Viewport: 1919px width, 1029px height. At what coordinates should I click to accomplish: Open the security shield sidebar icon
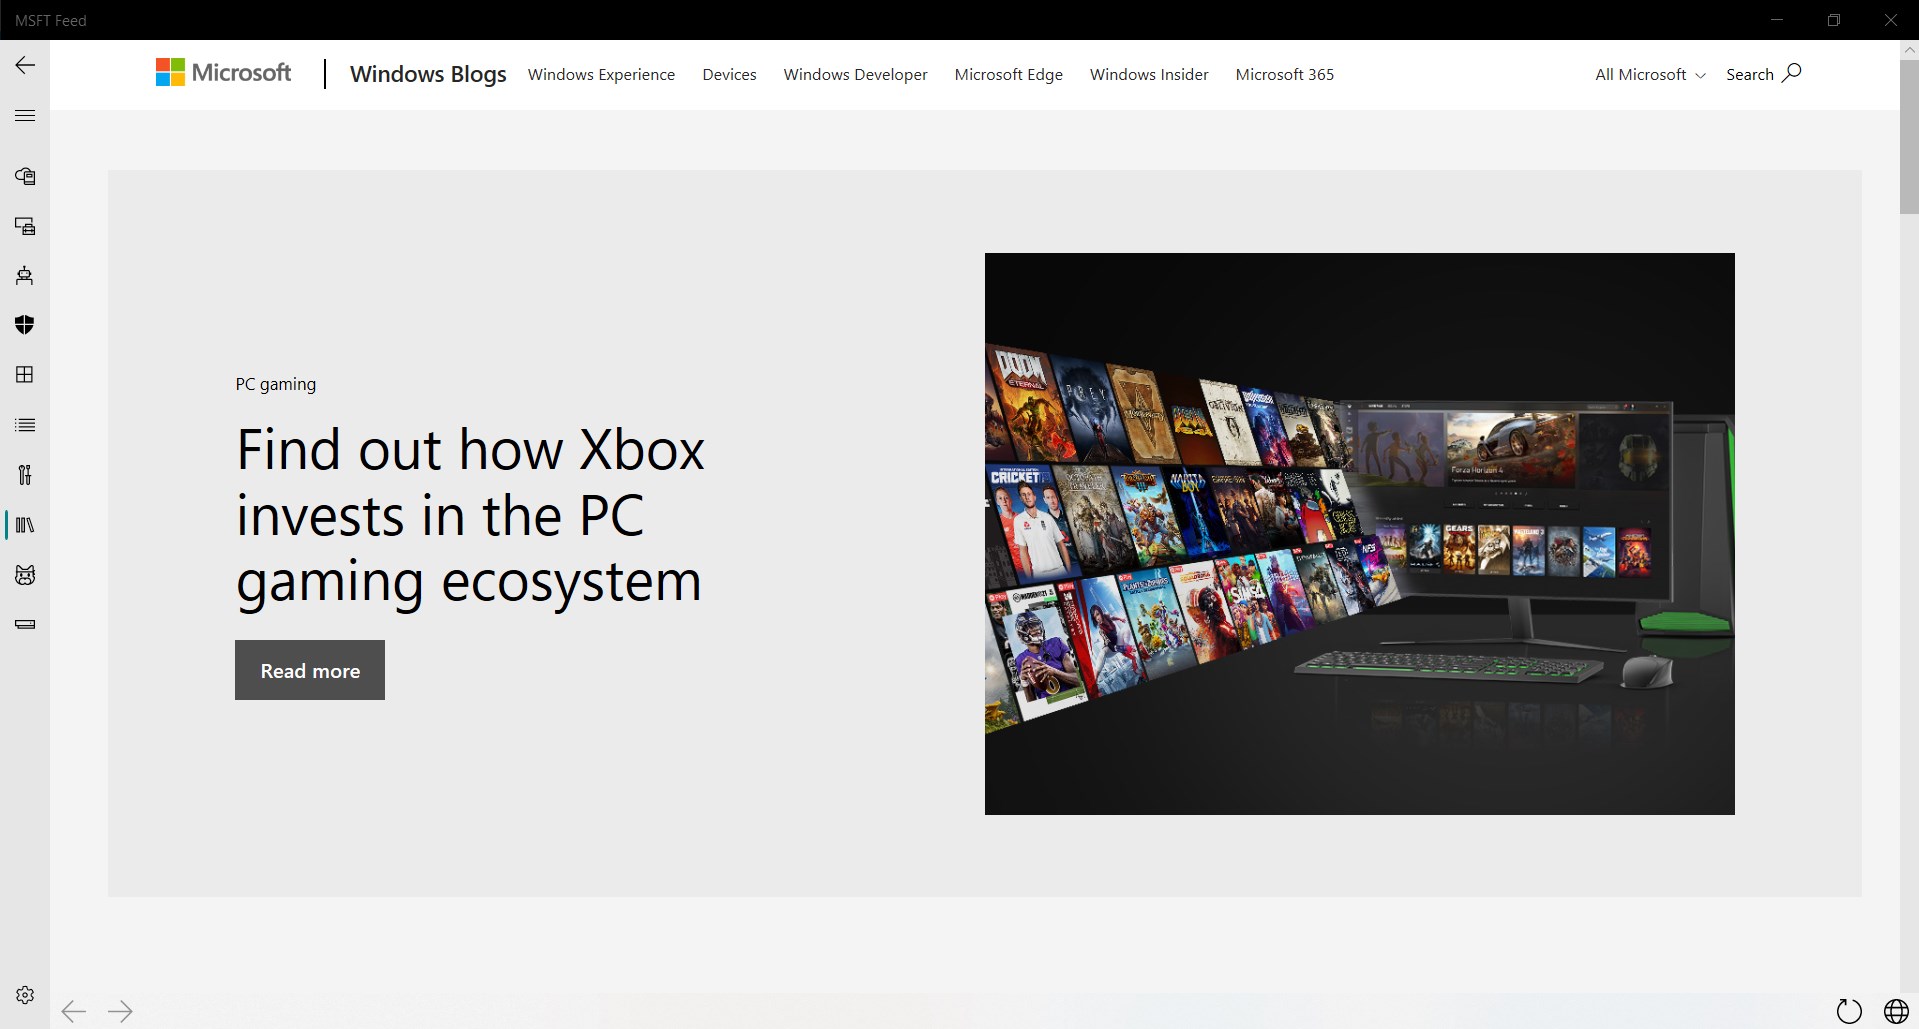25,325
